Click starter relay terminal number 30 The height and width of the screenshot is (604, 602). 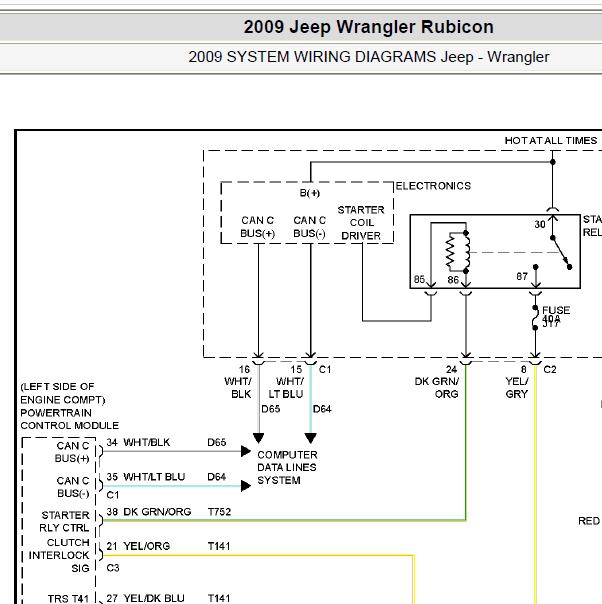[540, 224]
